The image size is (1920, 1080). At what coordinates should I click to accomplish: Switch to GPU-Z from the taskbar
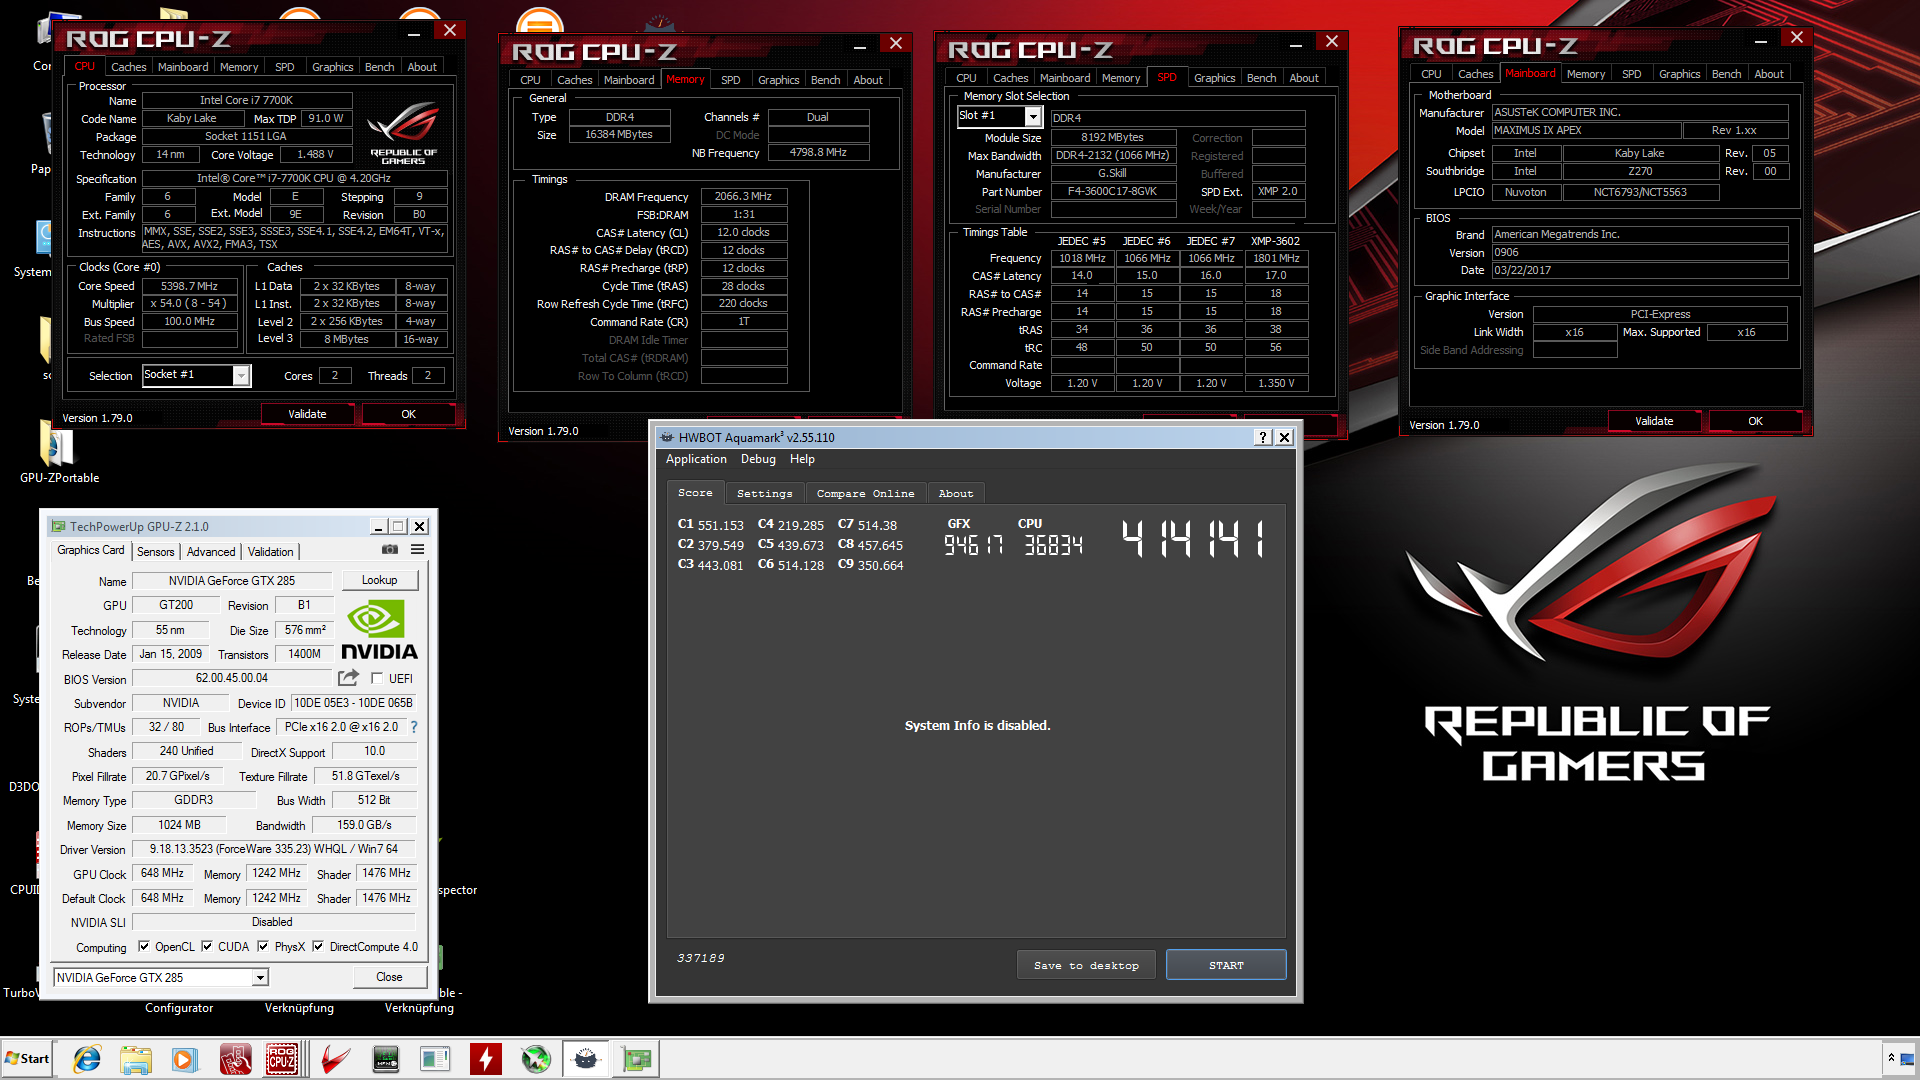click(636, 1059)
